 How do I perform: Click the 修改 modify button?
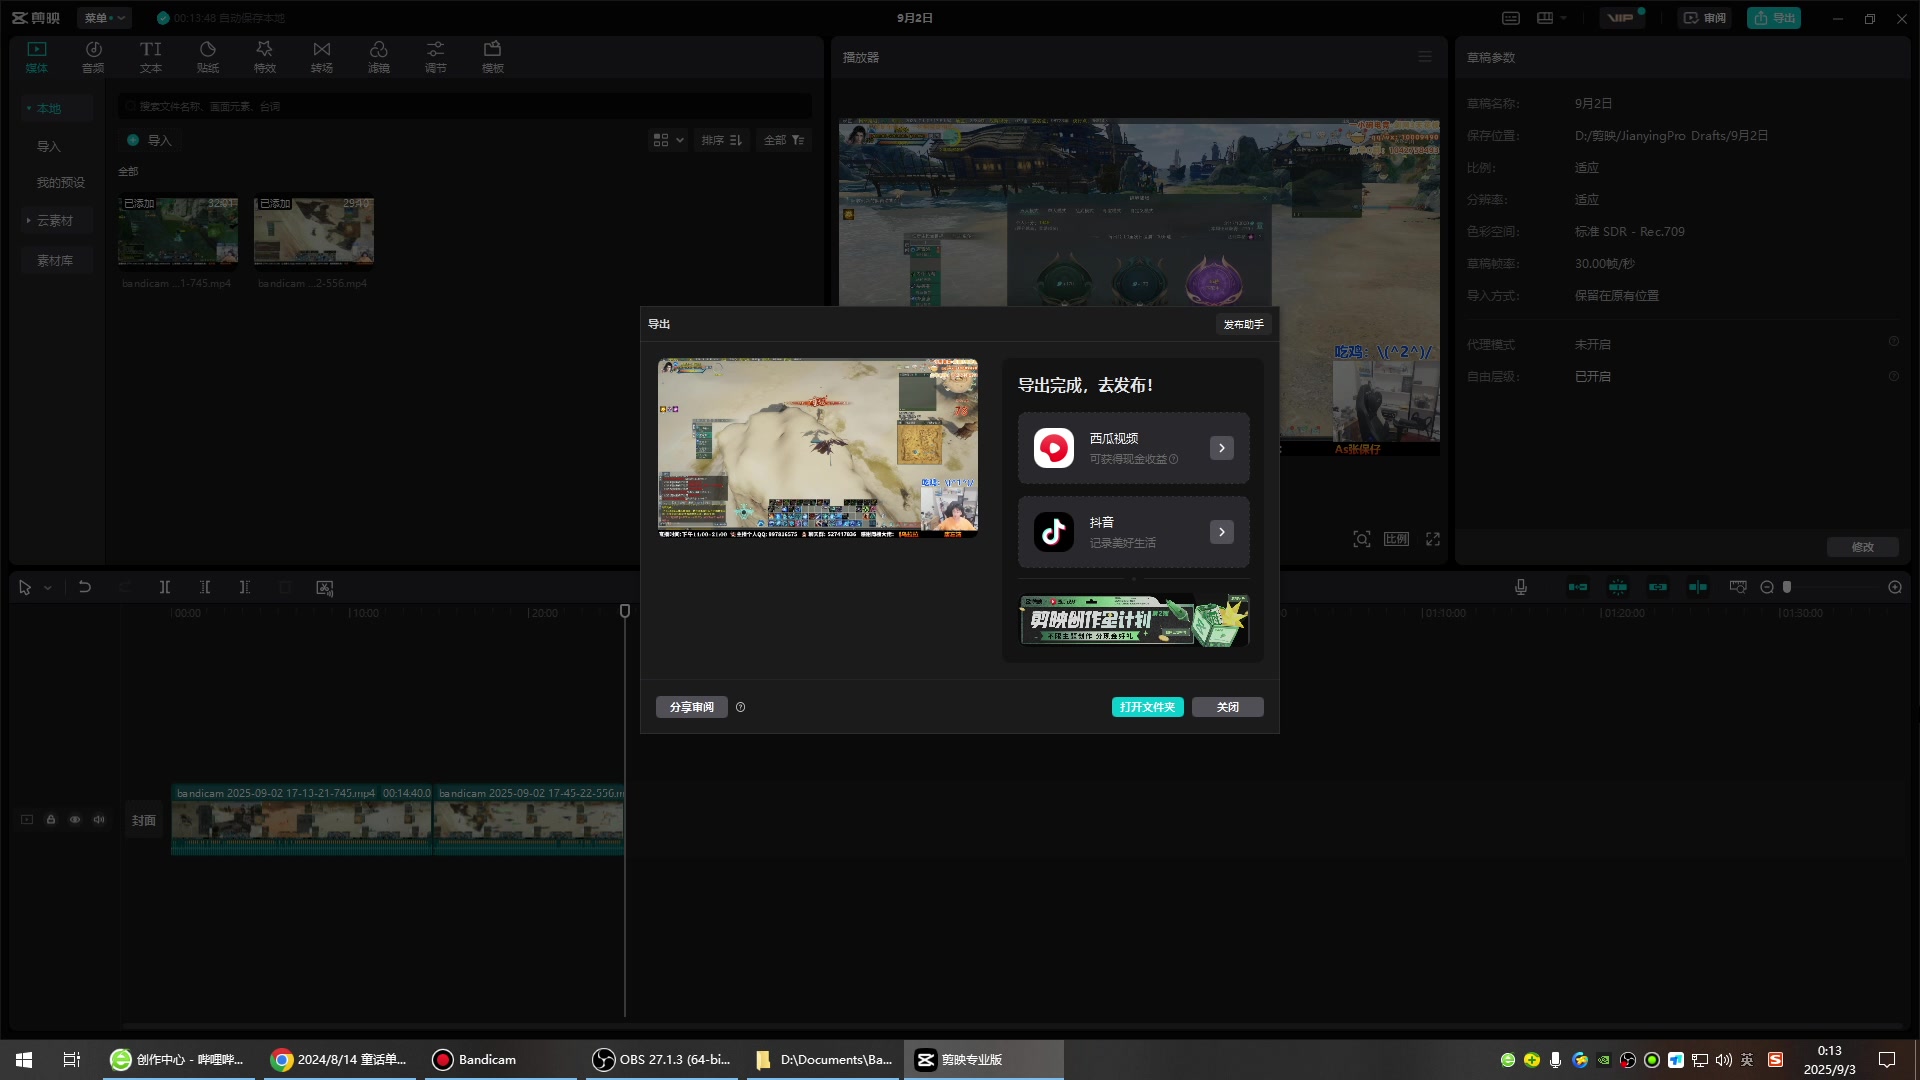1862,547
